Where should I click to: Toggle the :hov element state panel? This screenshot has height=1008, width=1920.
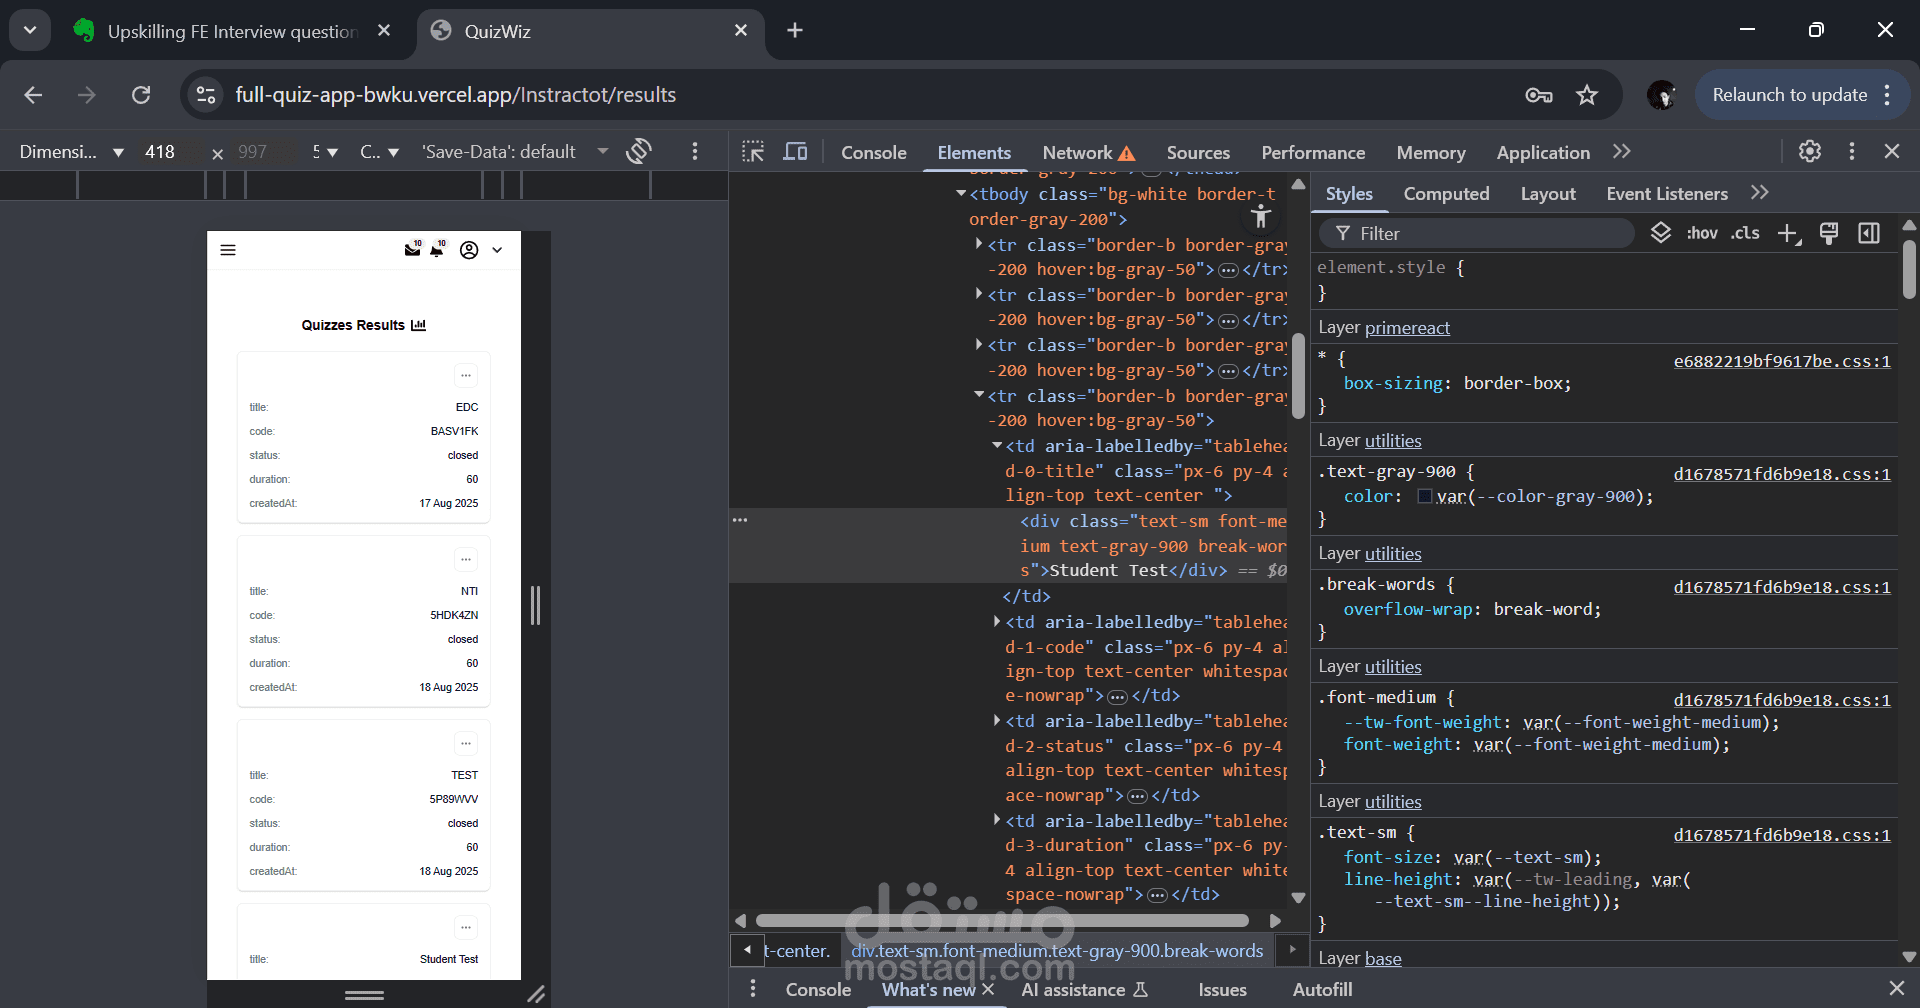(x=1702, y=233)
